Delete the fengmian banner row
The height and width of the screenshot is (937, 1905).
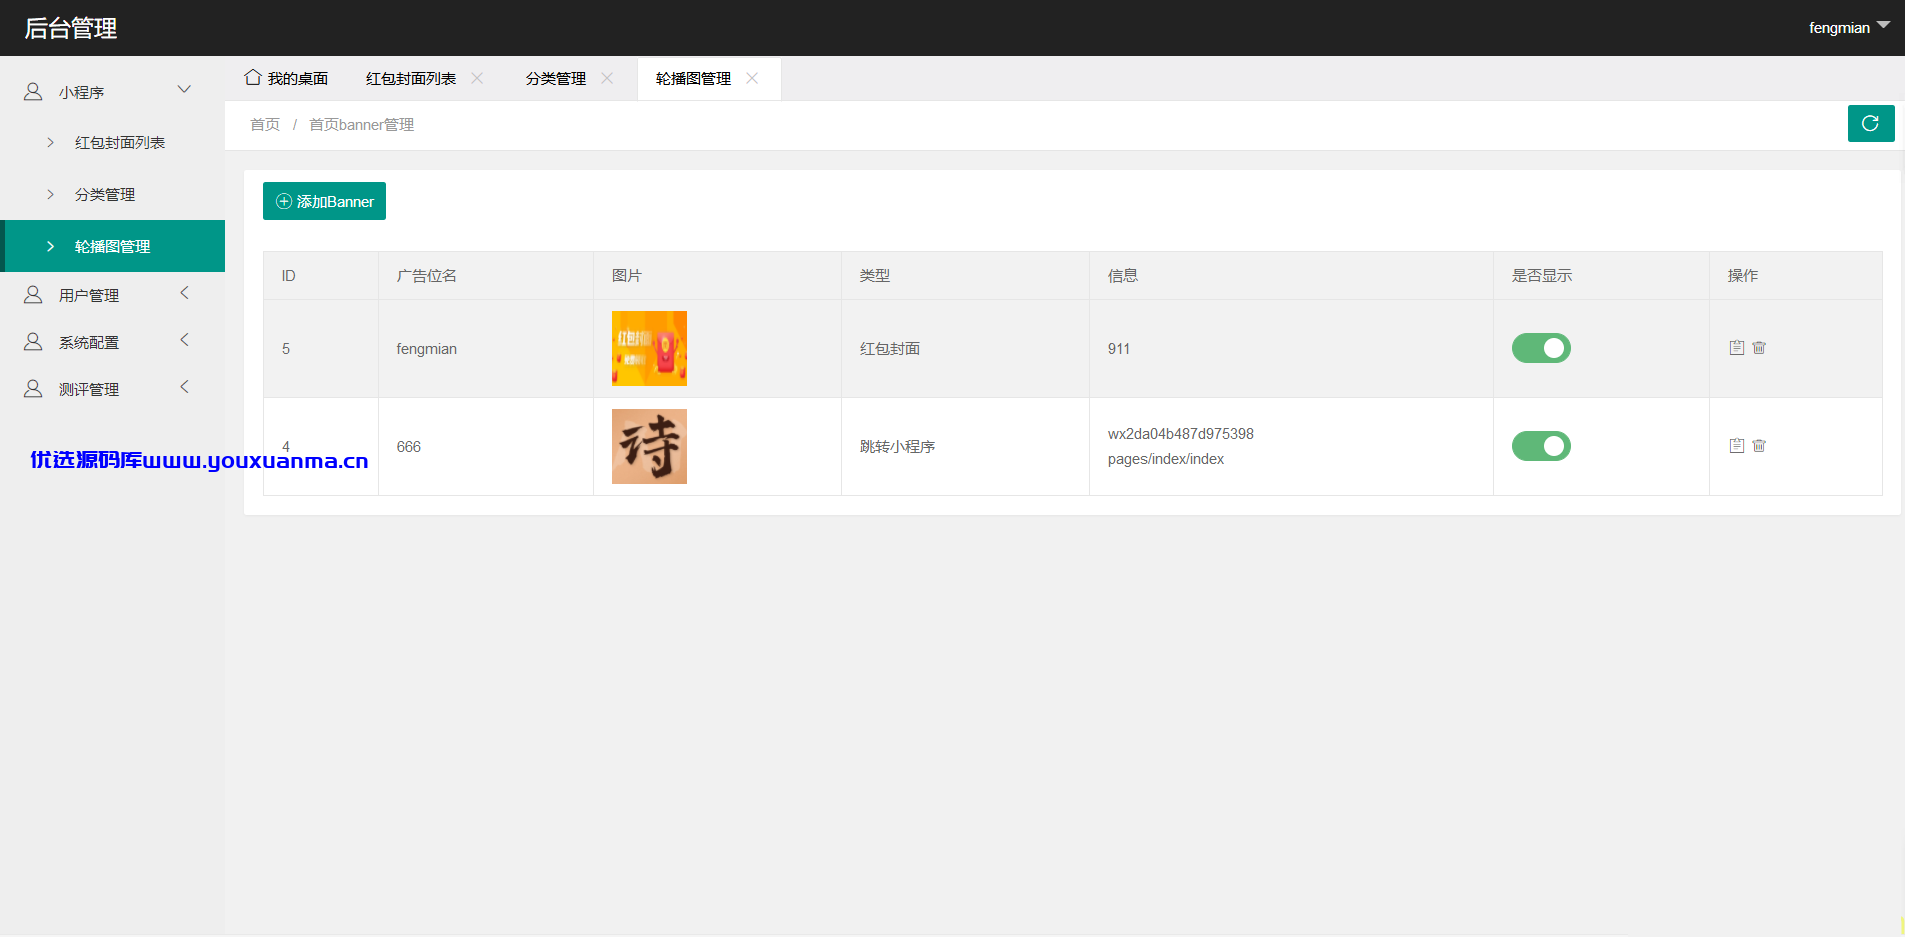(1759, 348)
